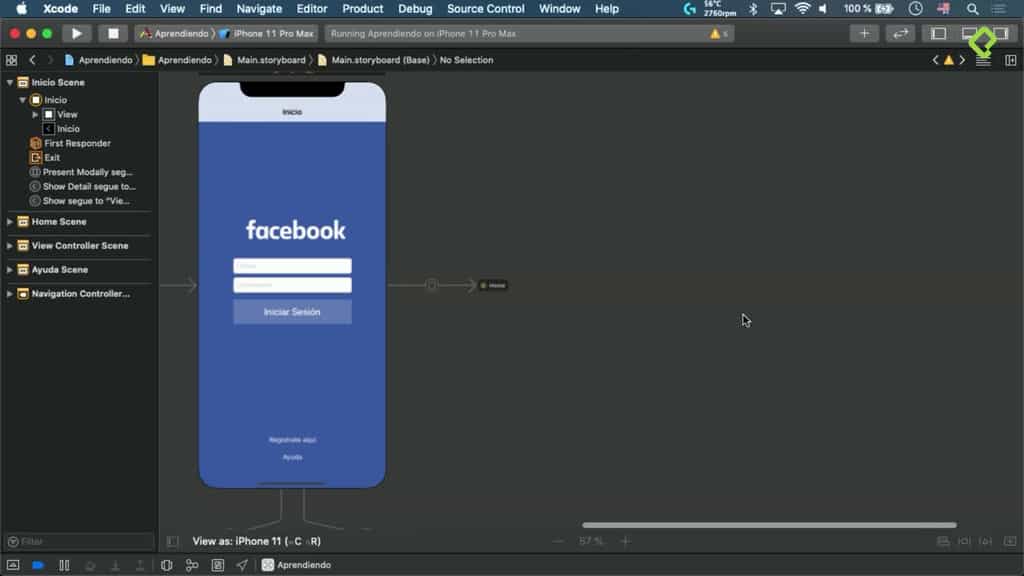Zoom out the storyboard canvas
Viewport: 1024px width, 576px height.
pyautogui.click(x=558, y=541)
